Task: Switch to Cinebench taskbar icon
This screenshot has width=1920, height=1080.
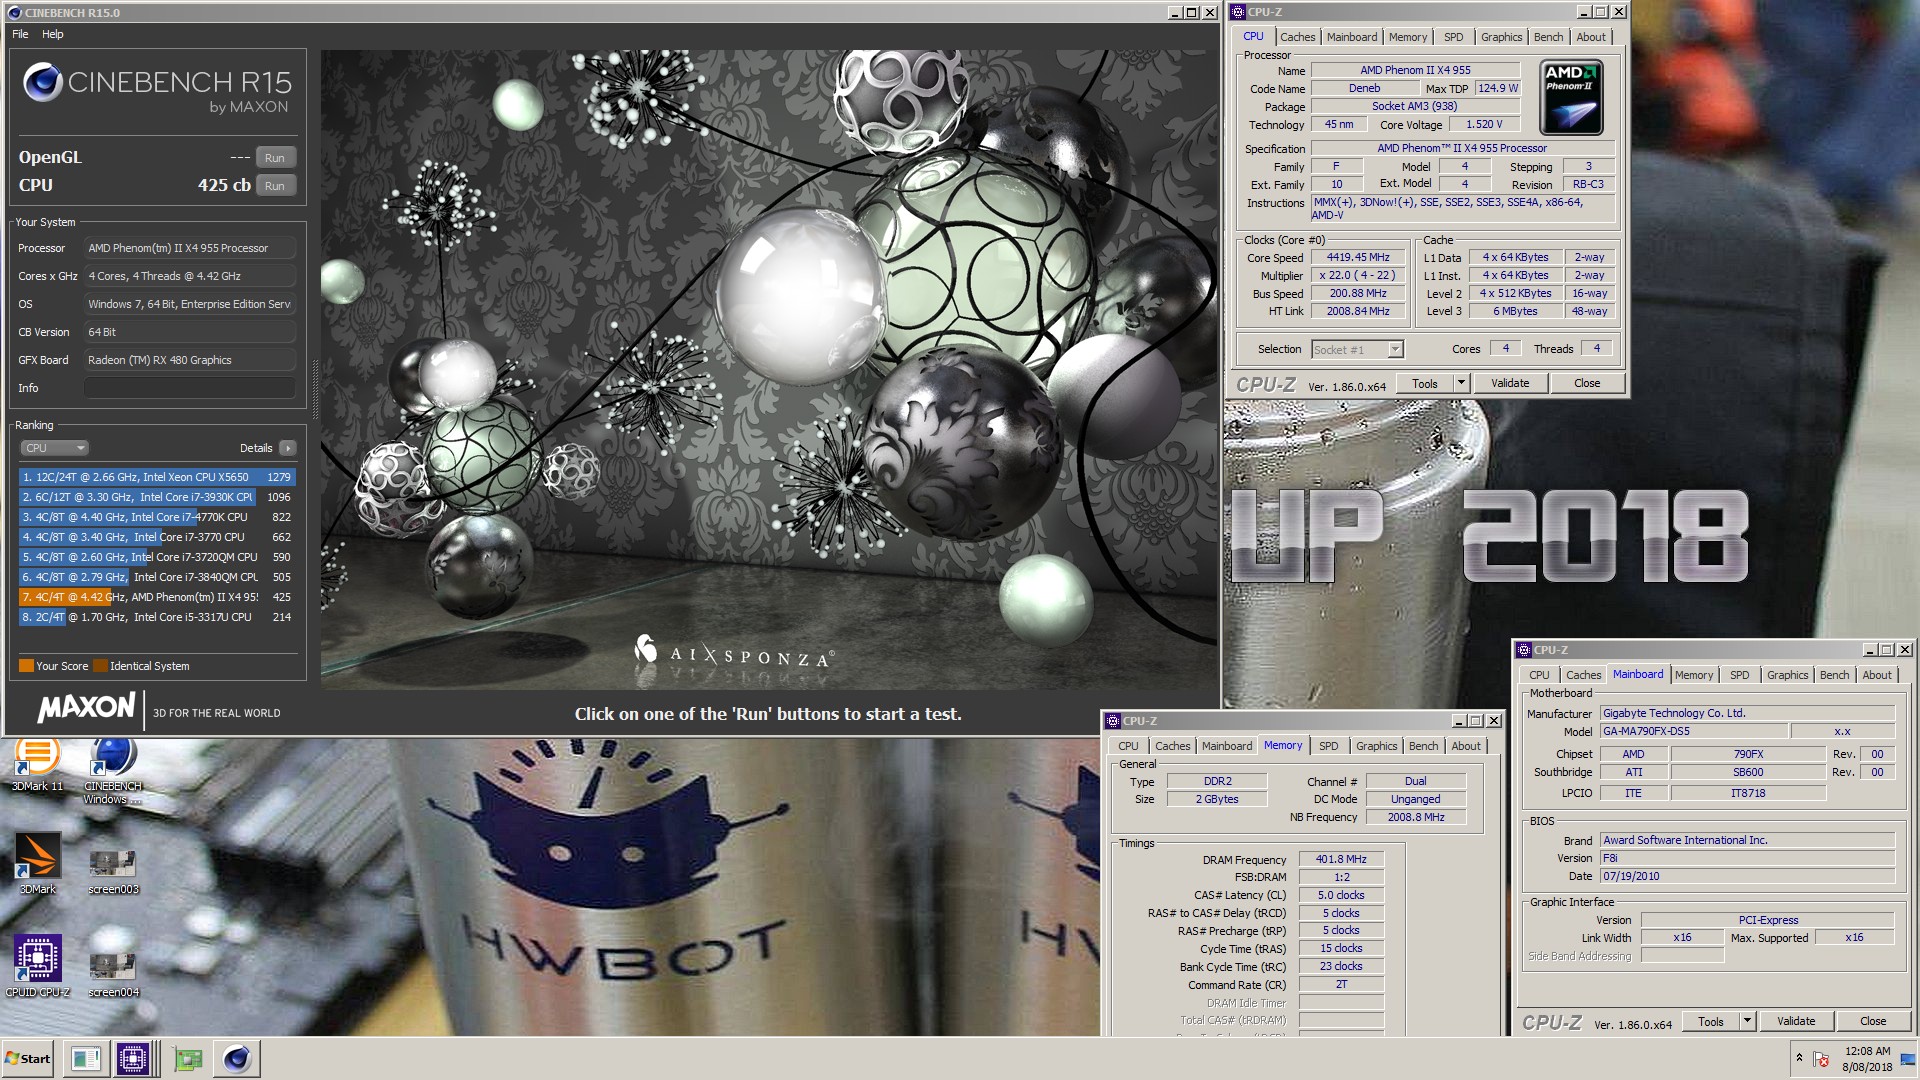Action: [237, 1058]
